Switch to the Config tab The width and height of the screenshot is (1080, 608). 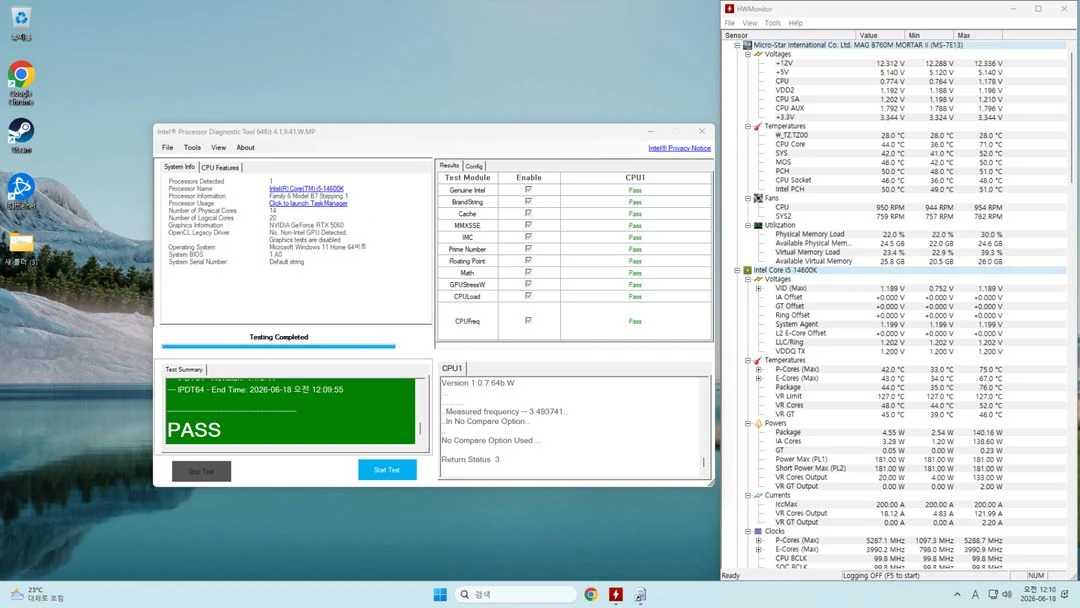[x=474, y=166]
